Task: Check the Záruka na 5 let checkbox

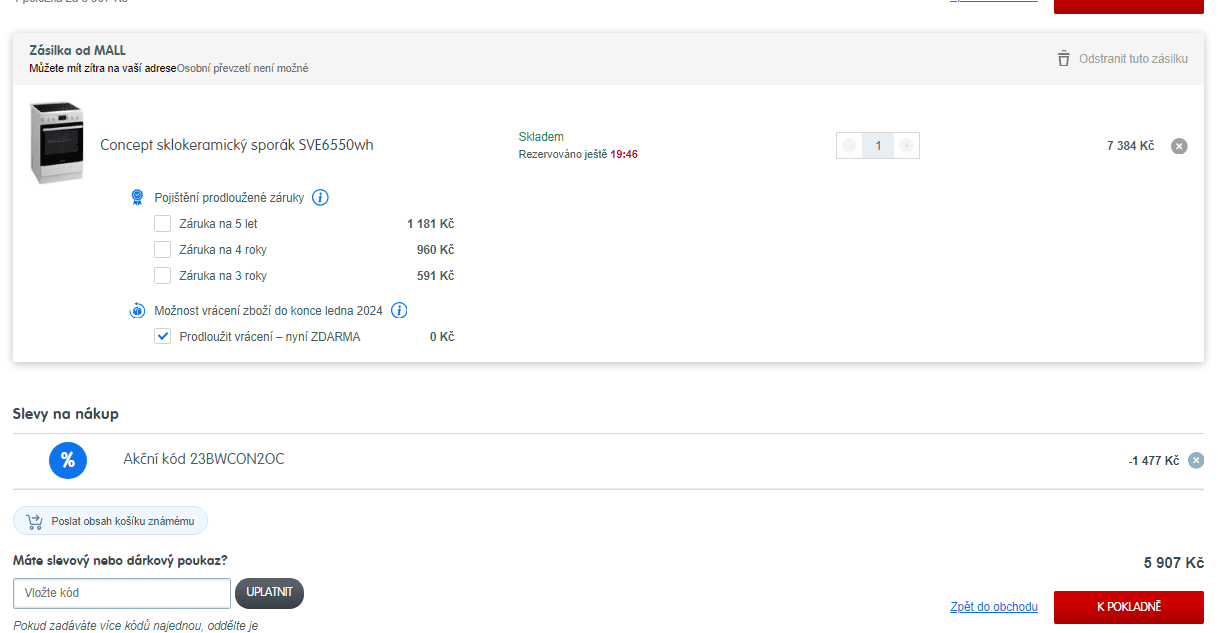Action: pyautogui.click(x=162, y=223)
